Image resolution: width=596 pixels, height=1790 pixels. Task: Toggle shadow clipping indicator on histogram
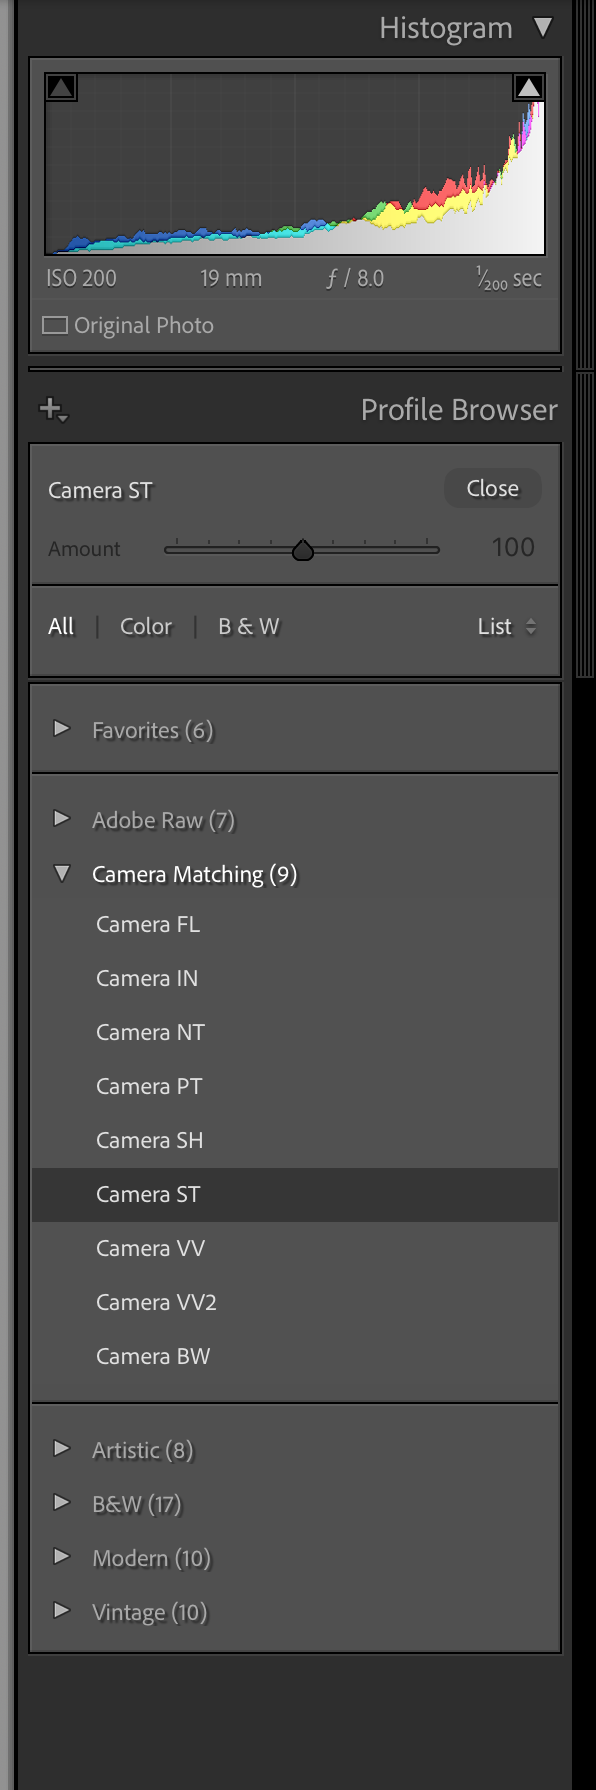pos(62,87)
